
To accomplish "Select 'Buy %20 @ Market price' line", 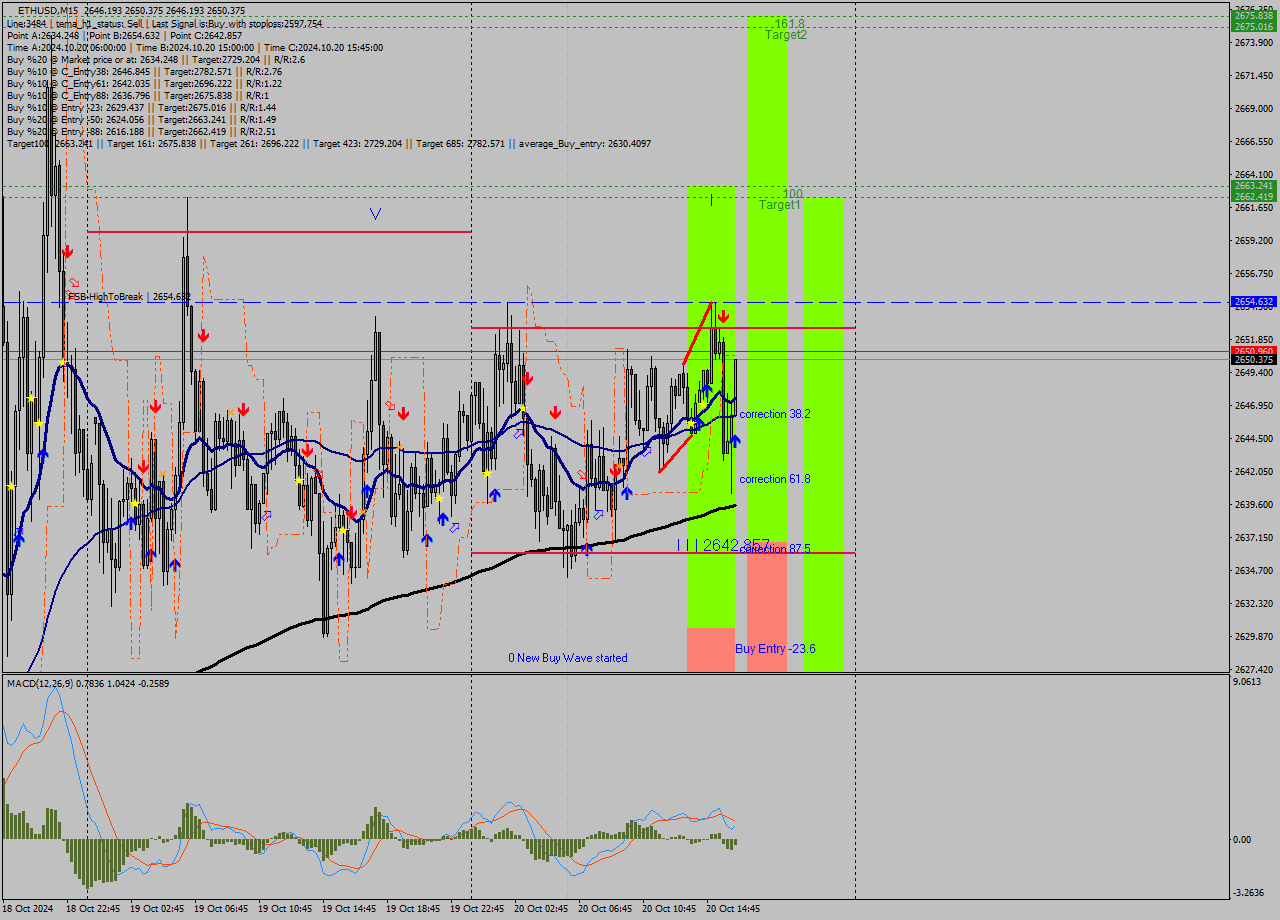I will pyautogui.click(x=156, y=59).
